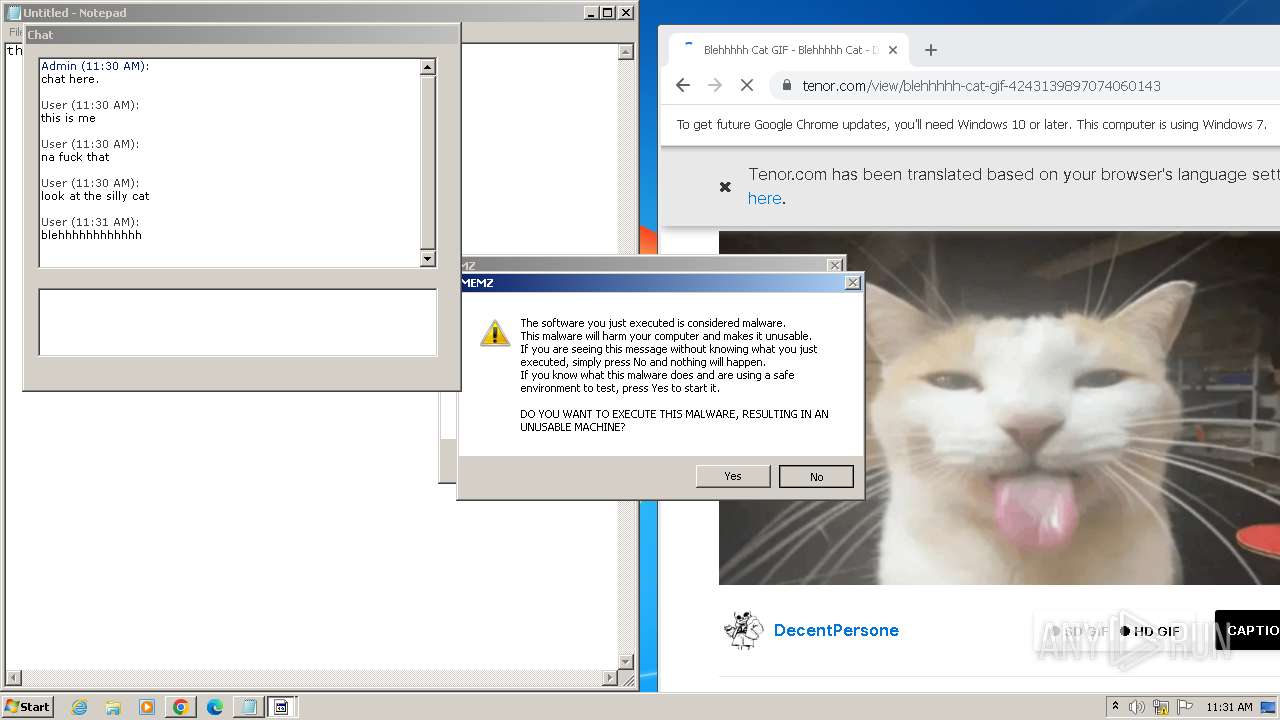Click the CAPTION button on Tenor

(1248, 630)
